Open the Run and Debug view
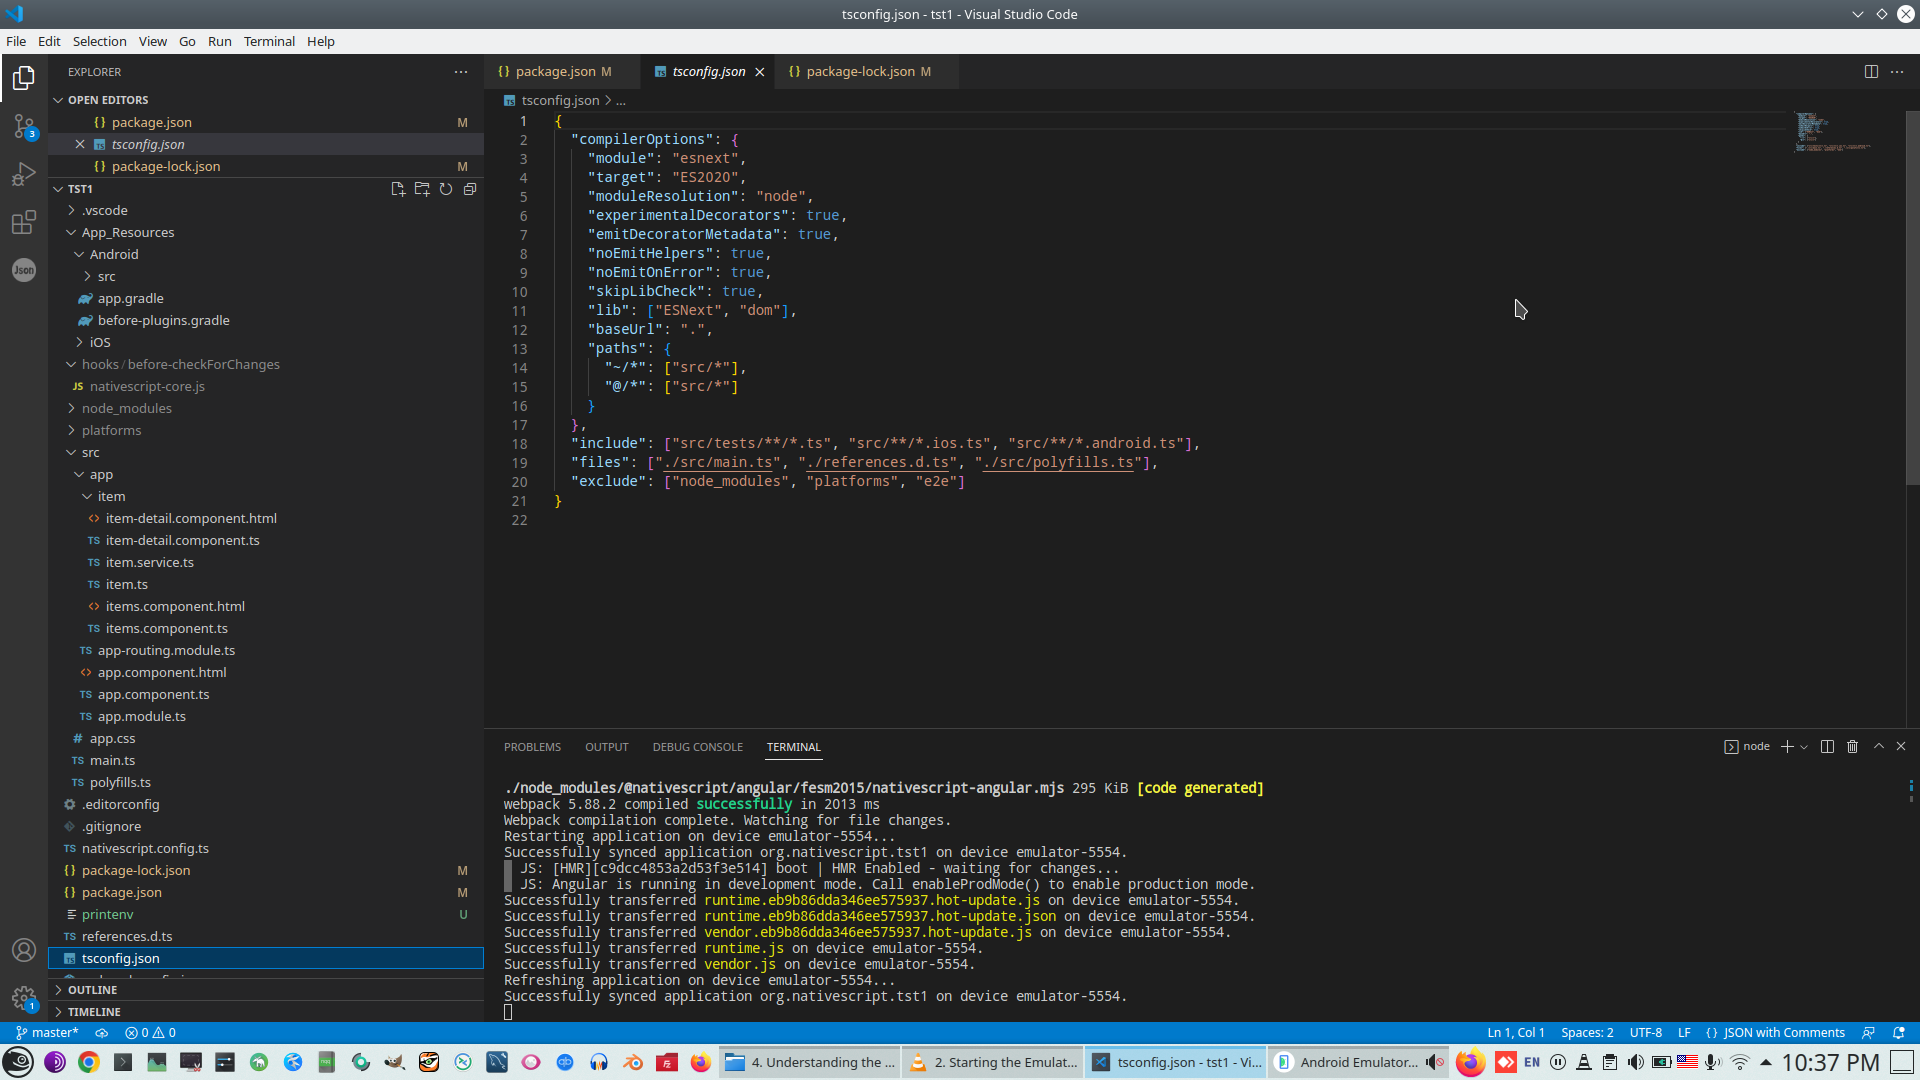1920x1080 pixels. point(24,174)
